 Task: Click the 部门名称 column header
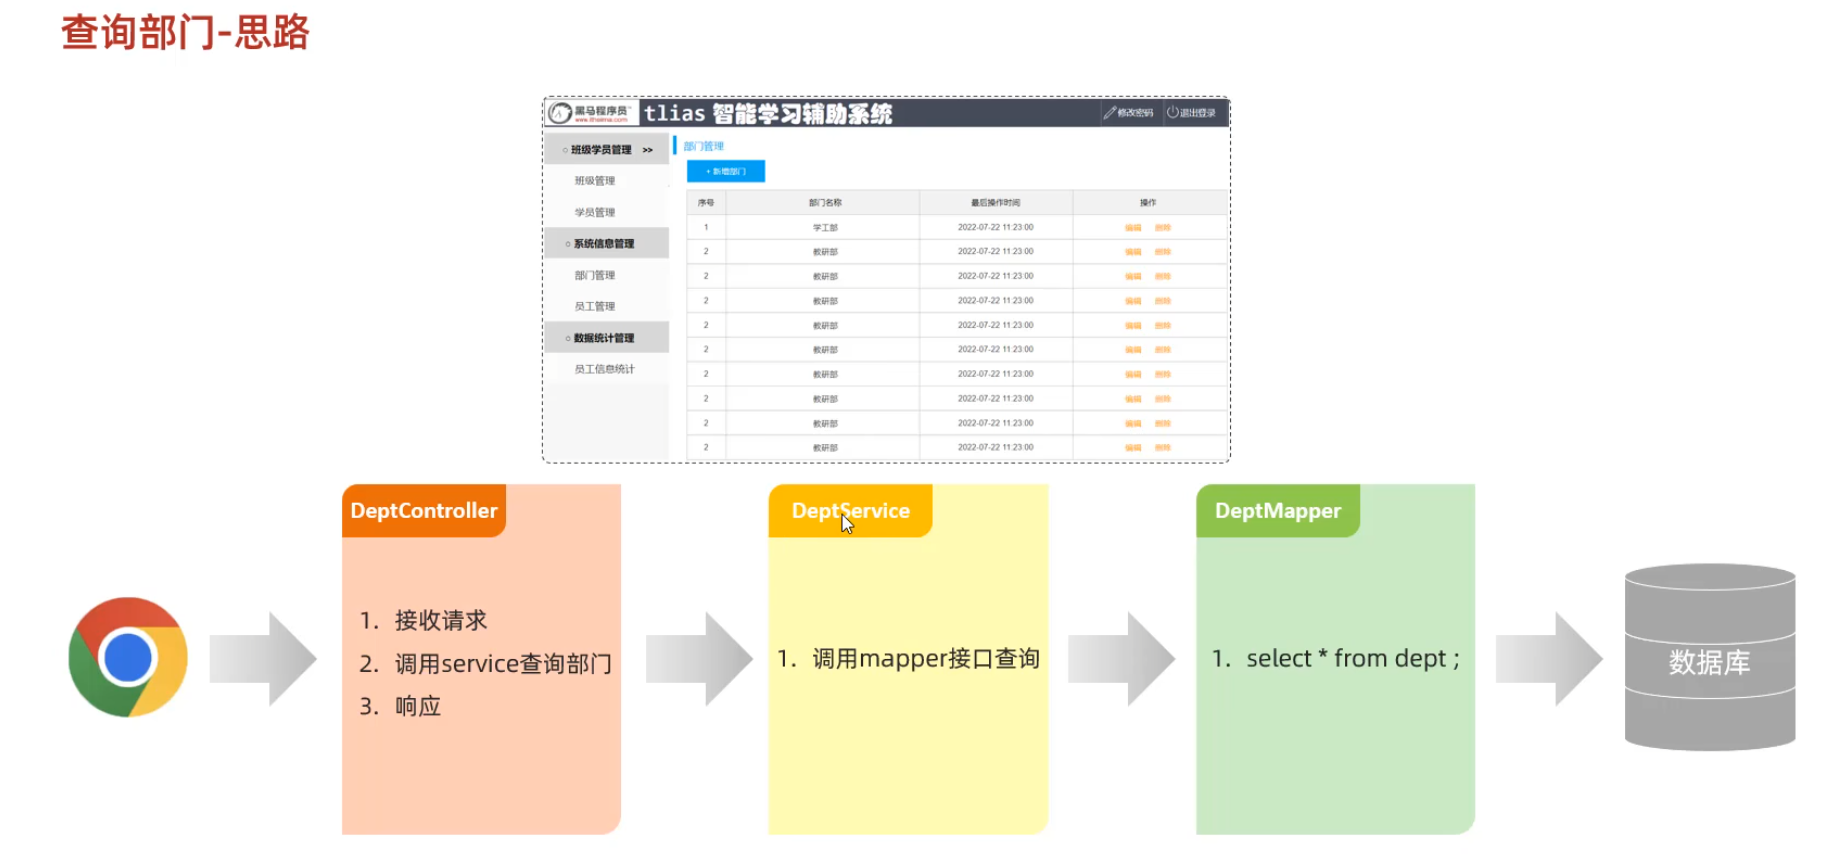point(825,203)
